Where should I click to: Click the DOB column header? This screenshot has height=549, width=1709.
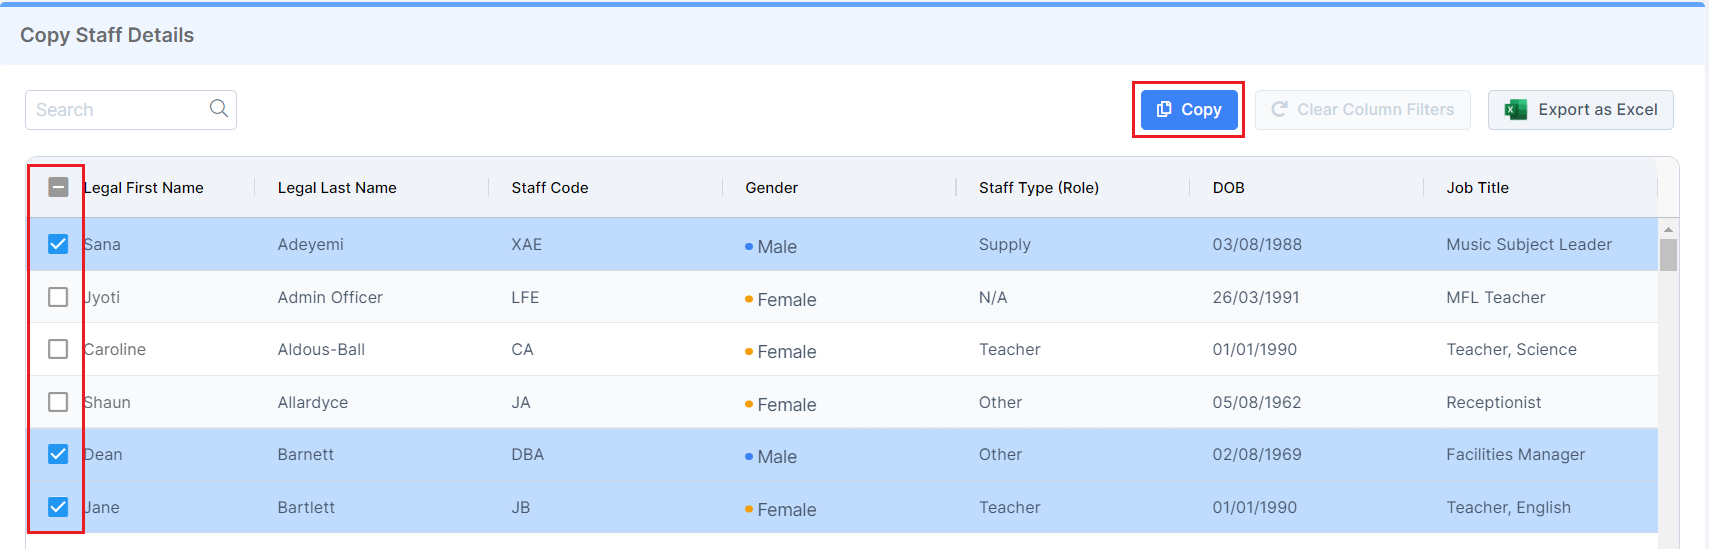(x=1228, y=188)
